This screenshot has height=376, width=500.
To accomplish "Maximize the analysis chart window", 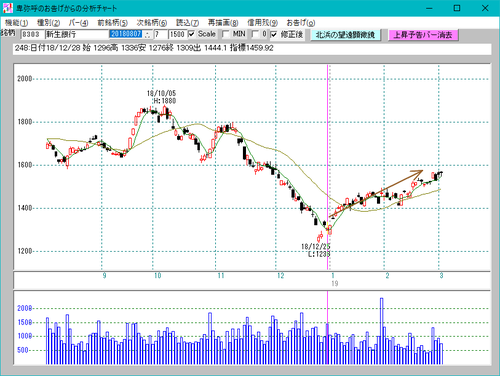I will click(457, 8).
